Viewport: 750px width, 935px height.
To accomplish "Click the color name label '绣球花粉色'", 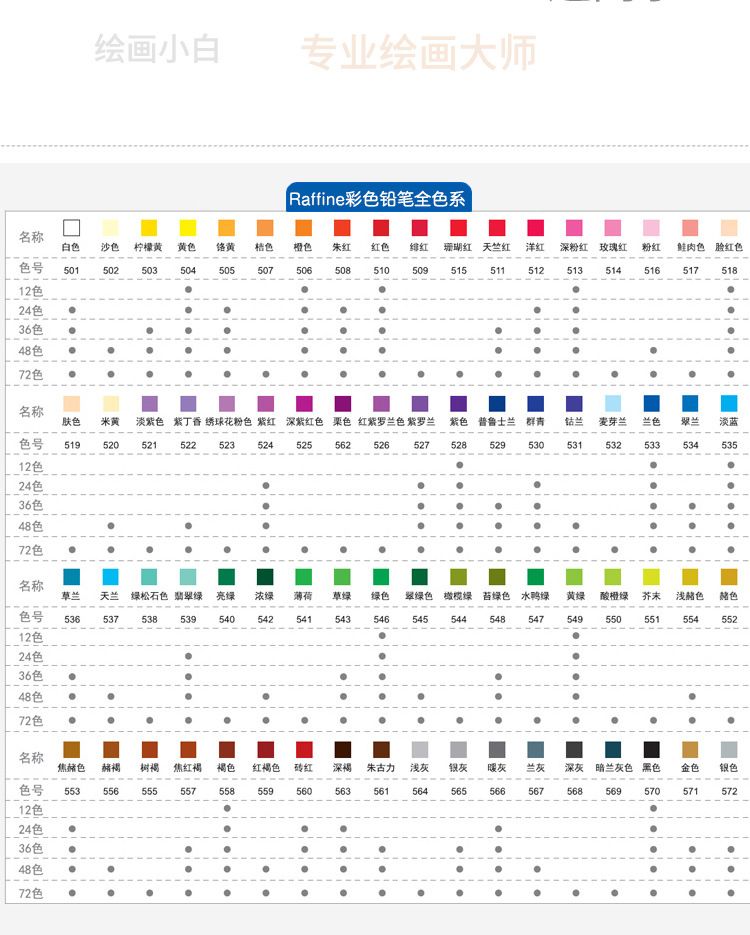I will pyautogui.click(x=229, y=422).
